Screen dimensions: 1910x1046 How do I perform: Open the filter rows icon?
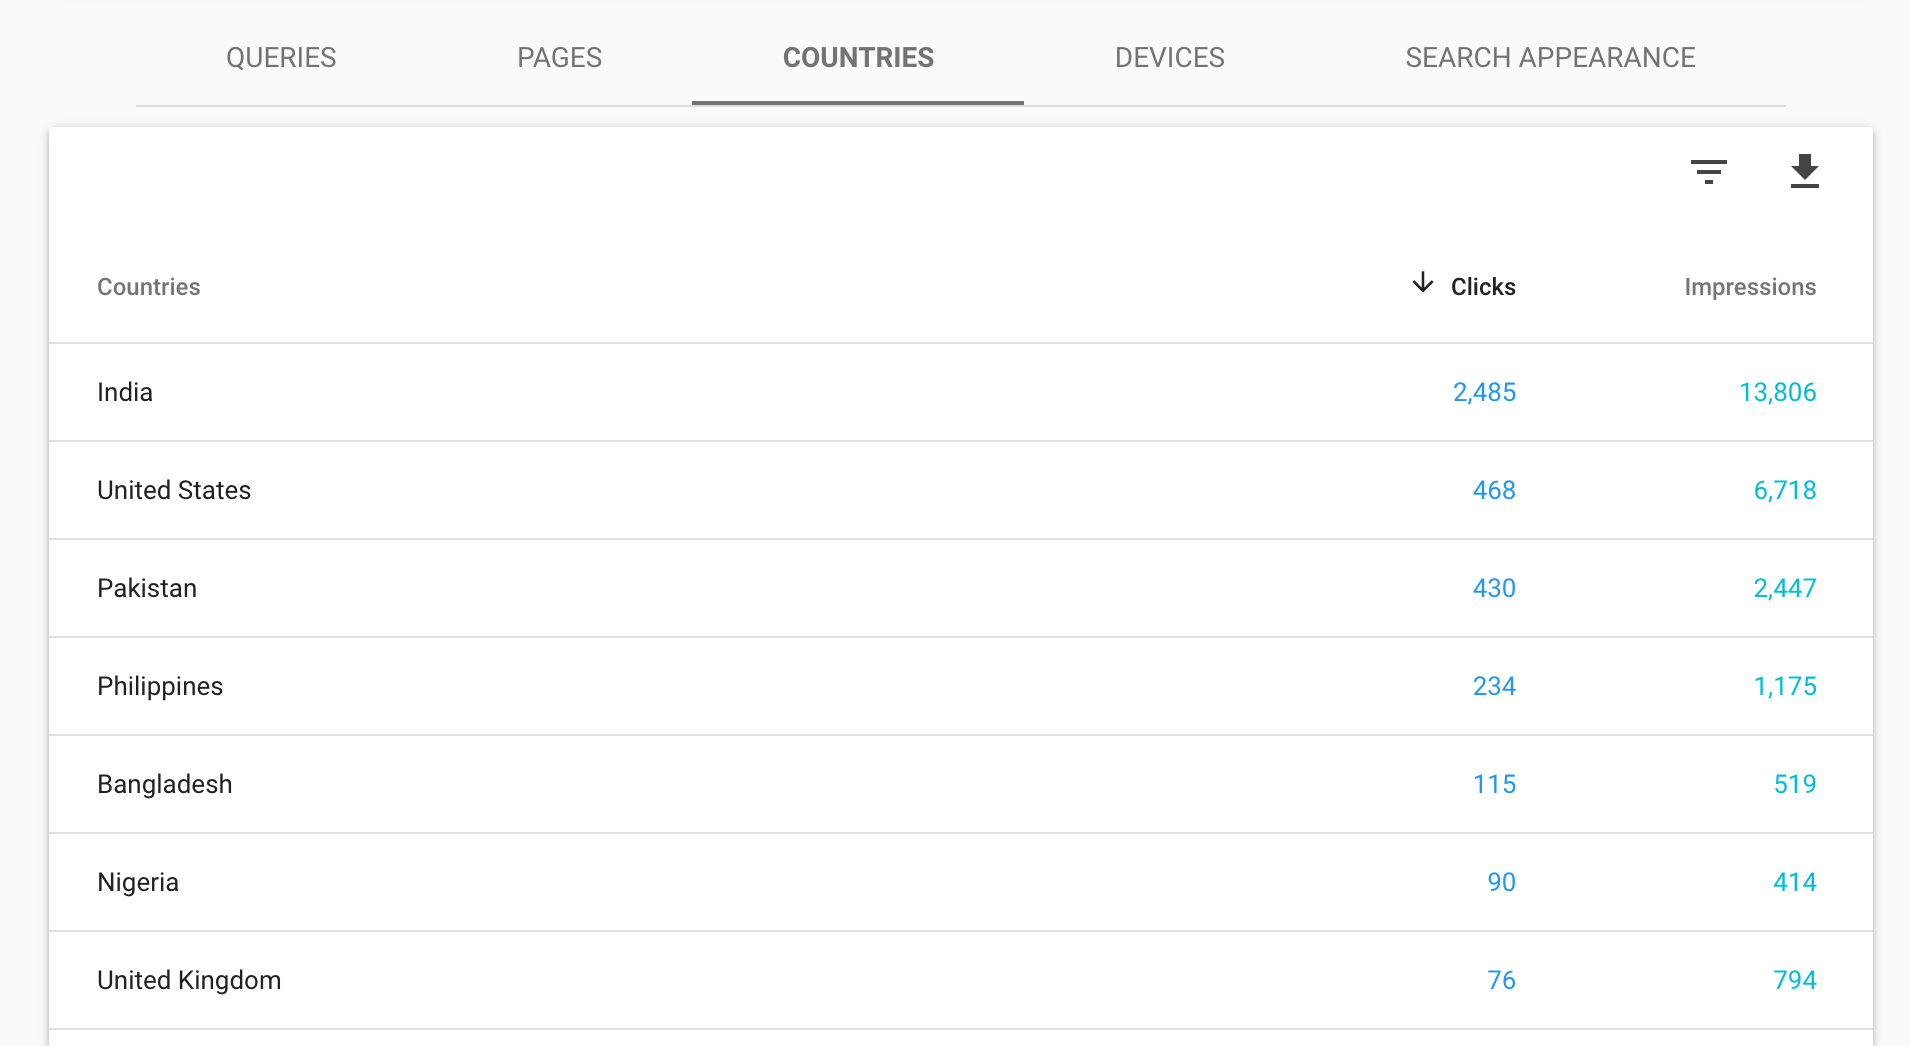tap(1708, 172)
